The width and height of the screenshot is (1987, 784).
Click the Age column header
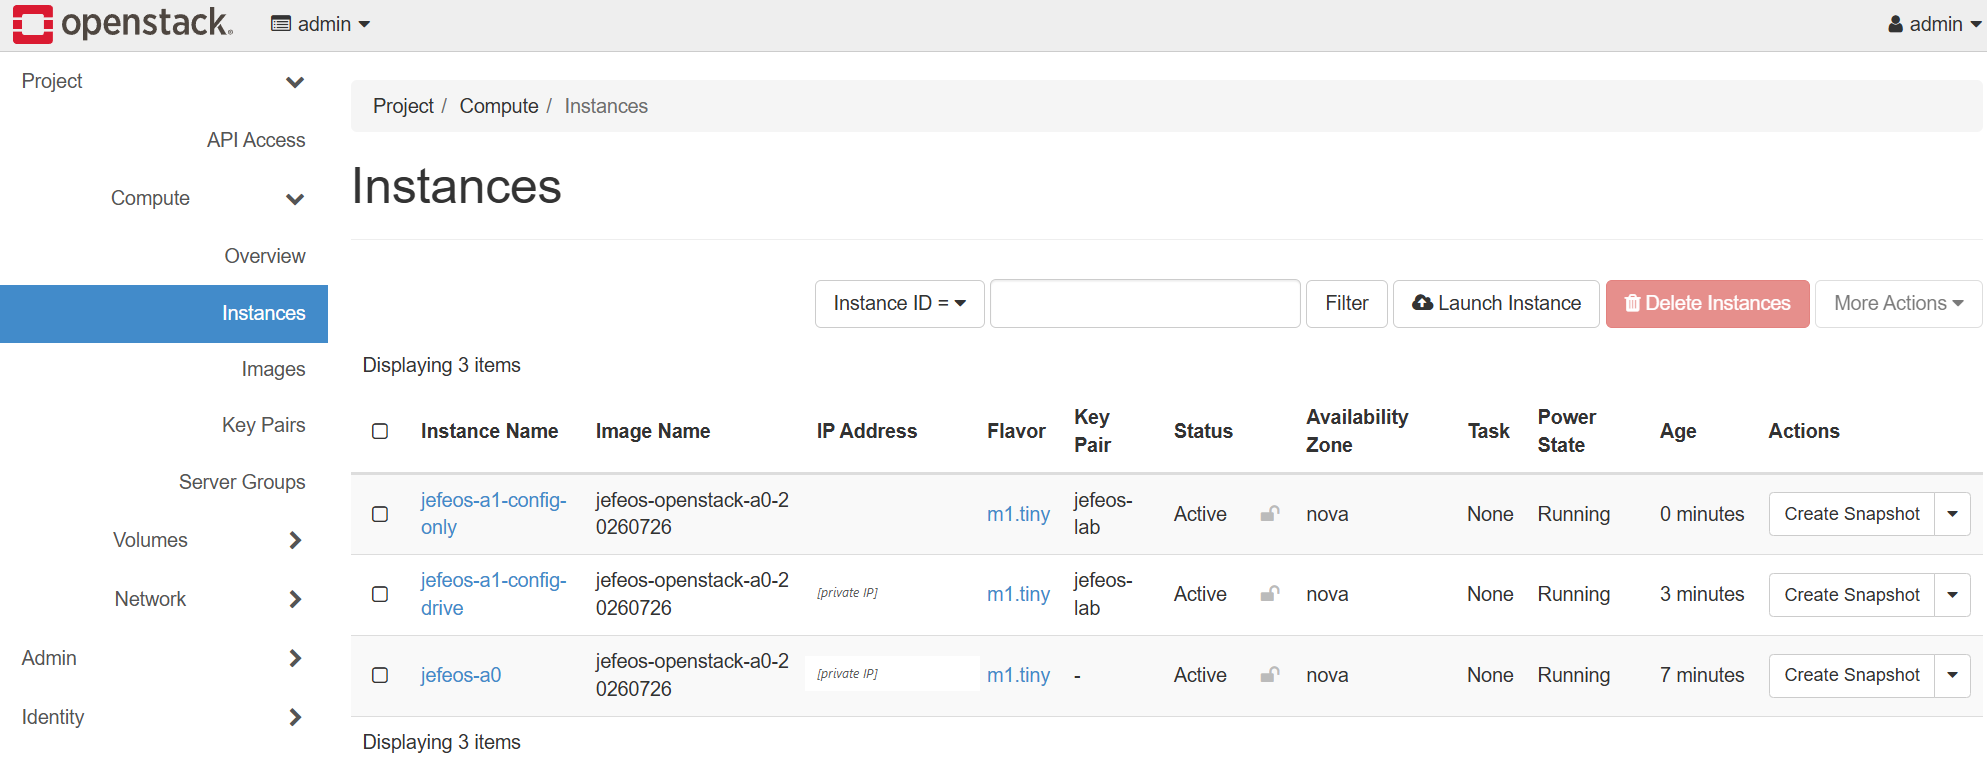(1678, 431)
